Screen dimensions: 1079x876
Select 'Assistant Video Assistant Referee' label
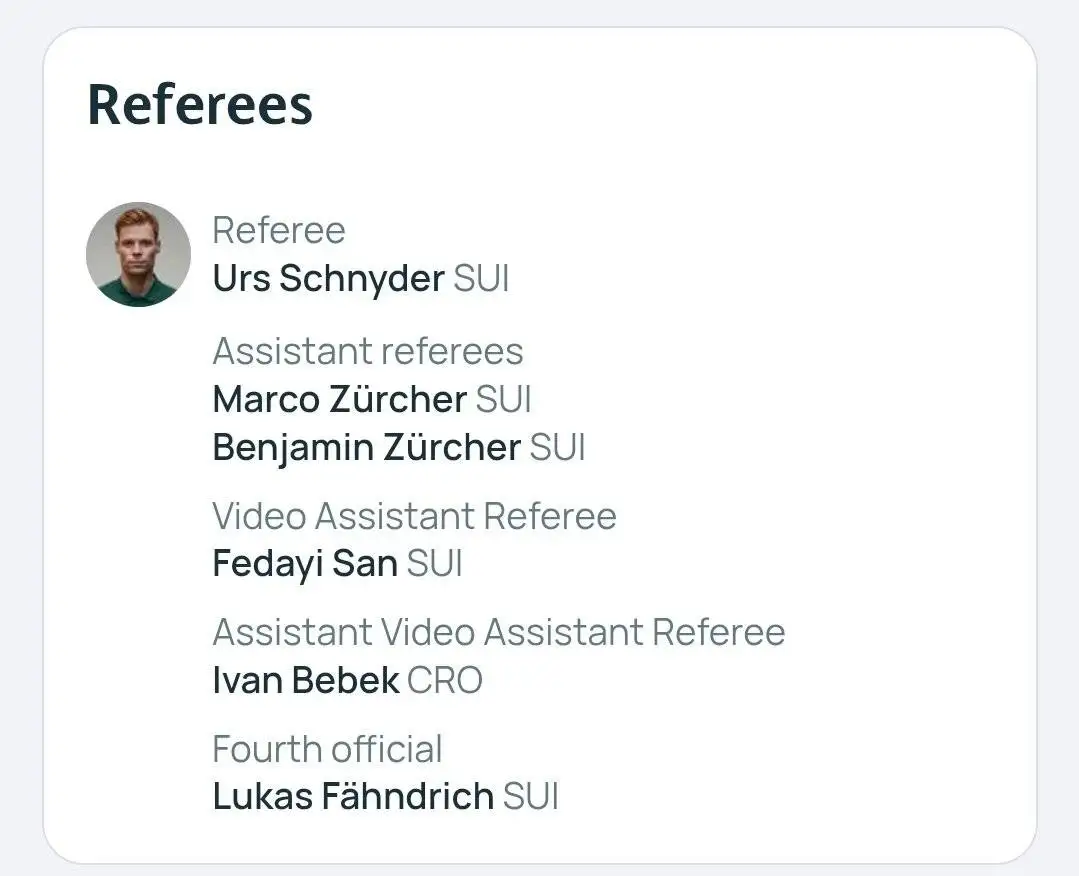tap(498, 633)
